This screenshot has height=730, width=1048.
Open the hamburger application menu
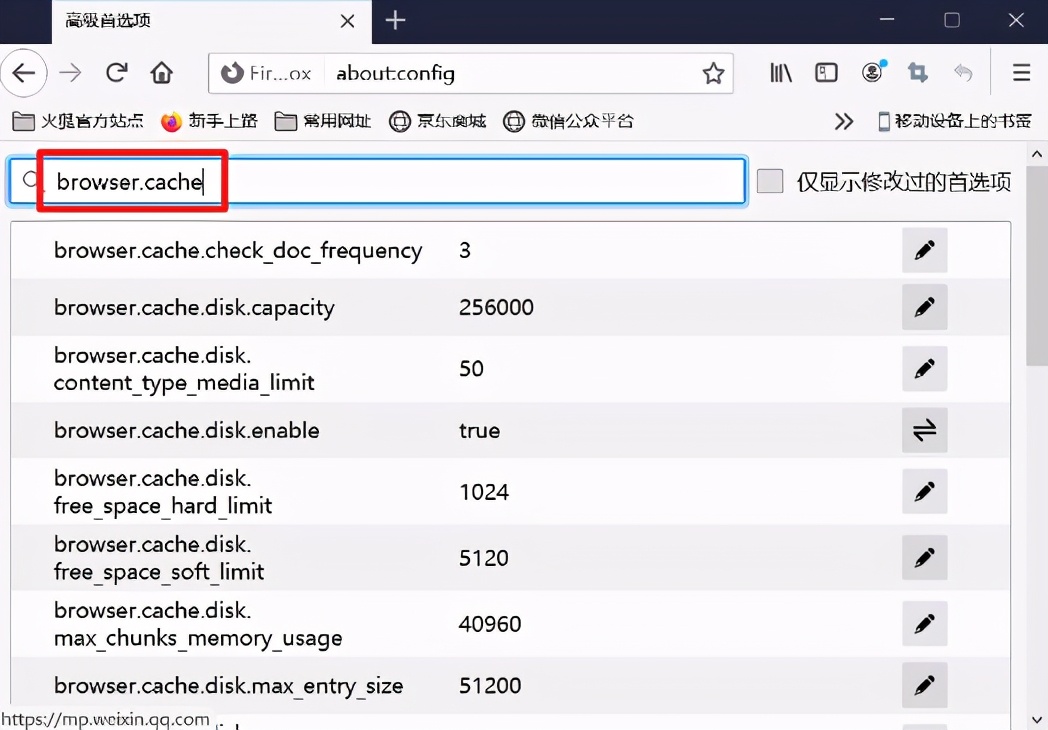click(x=1021, y=73)
